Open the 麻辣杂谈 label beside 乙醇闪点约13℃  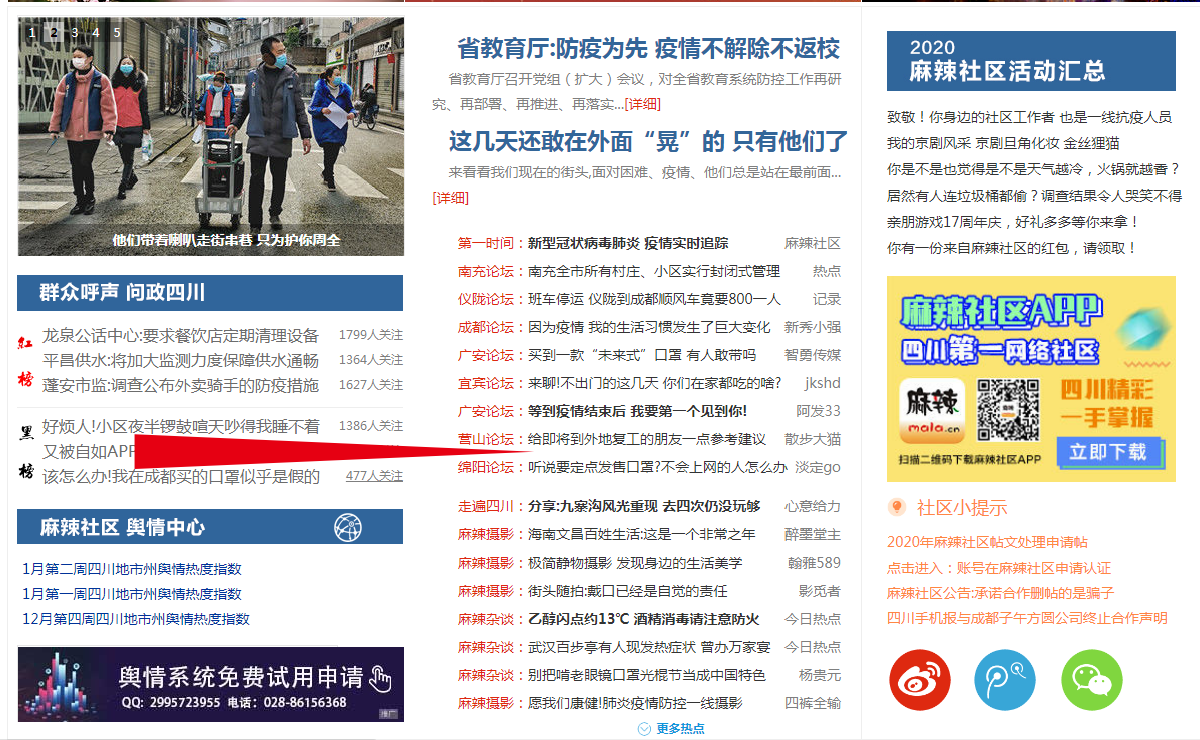485,619
